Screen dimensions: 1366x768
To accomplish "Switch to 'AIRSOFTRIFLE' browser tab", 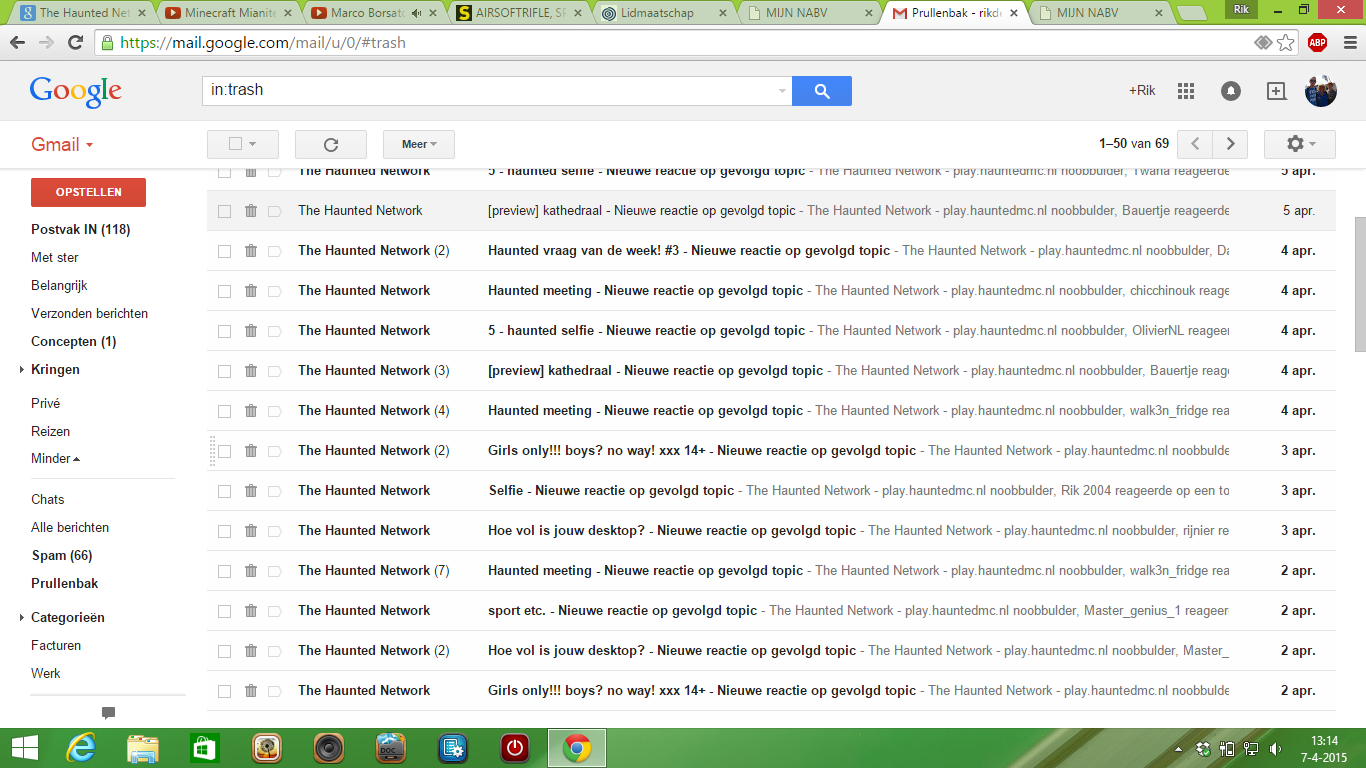I will pos(520,13).
